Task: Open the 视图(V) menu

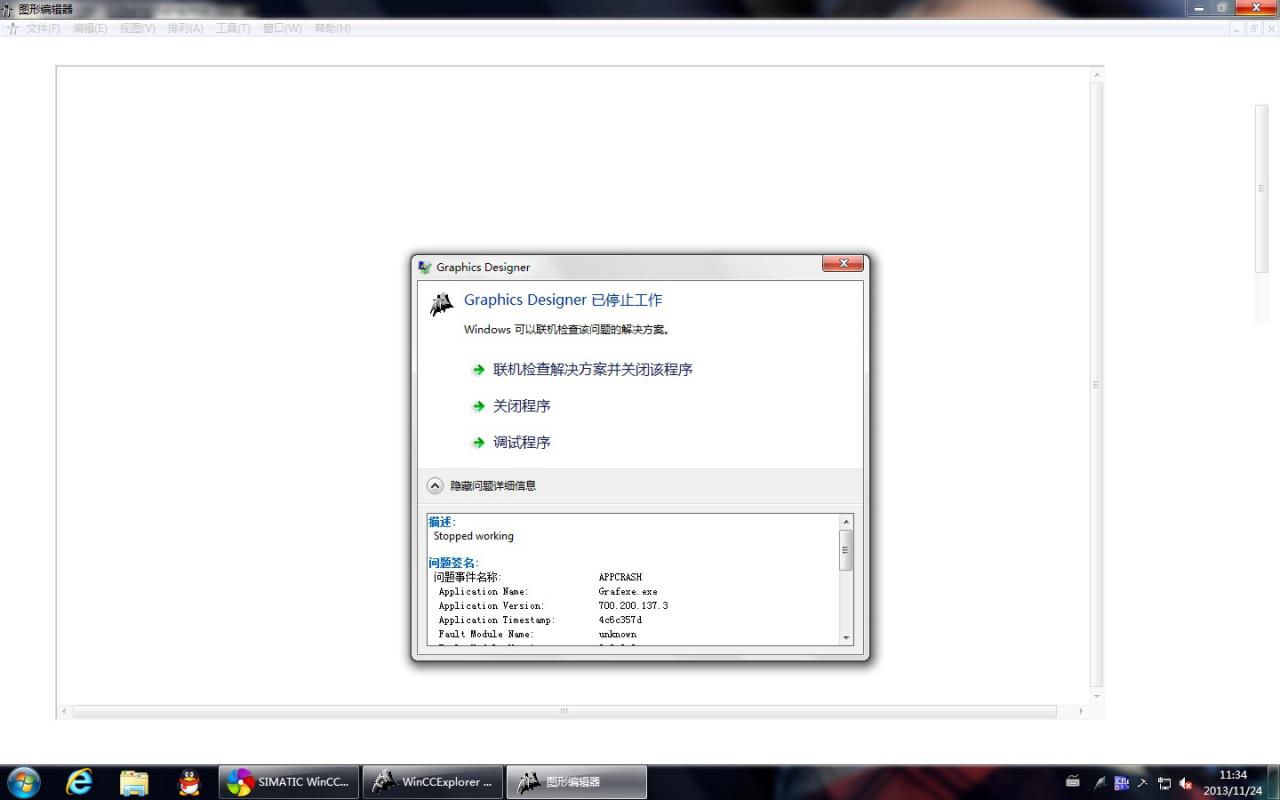Action: (x=138, y=28)
